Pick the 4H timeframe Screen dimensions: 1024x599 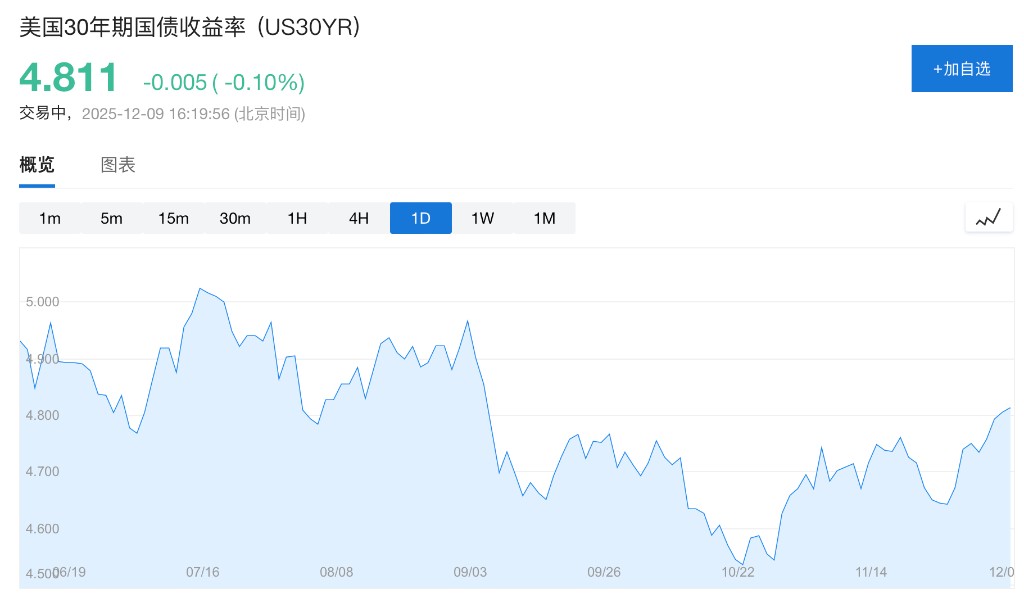pos(359,218)
